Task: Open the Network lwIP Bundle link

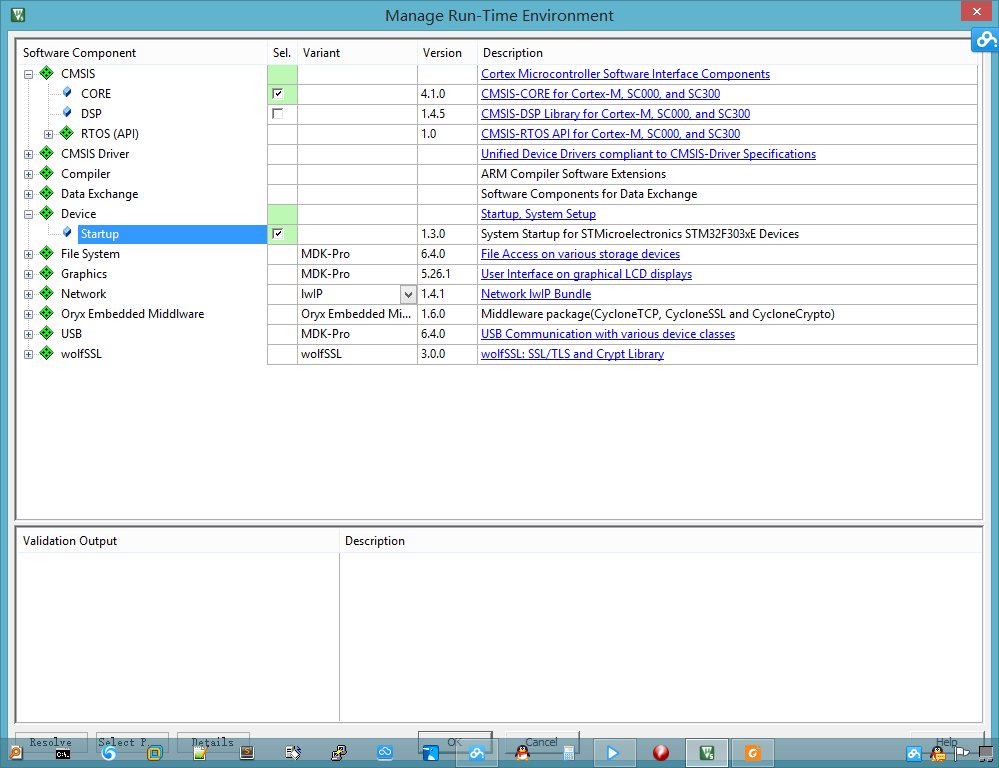Action: coord(536,294)
